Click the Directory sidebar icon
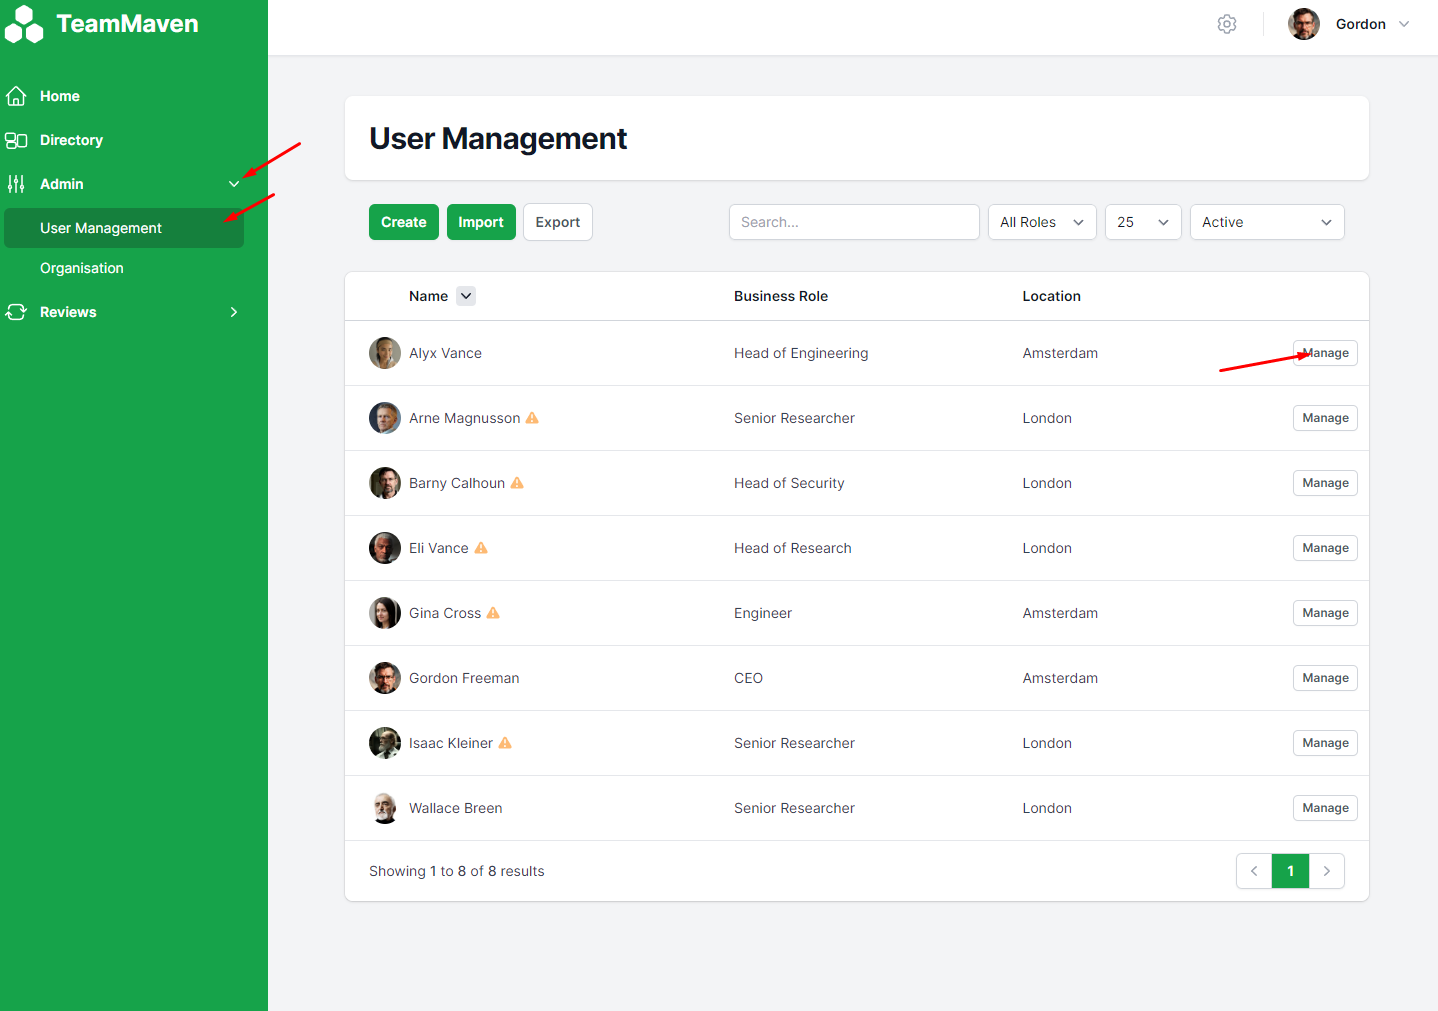1438x1011 pixels. (16, 140)
